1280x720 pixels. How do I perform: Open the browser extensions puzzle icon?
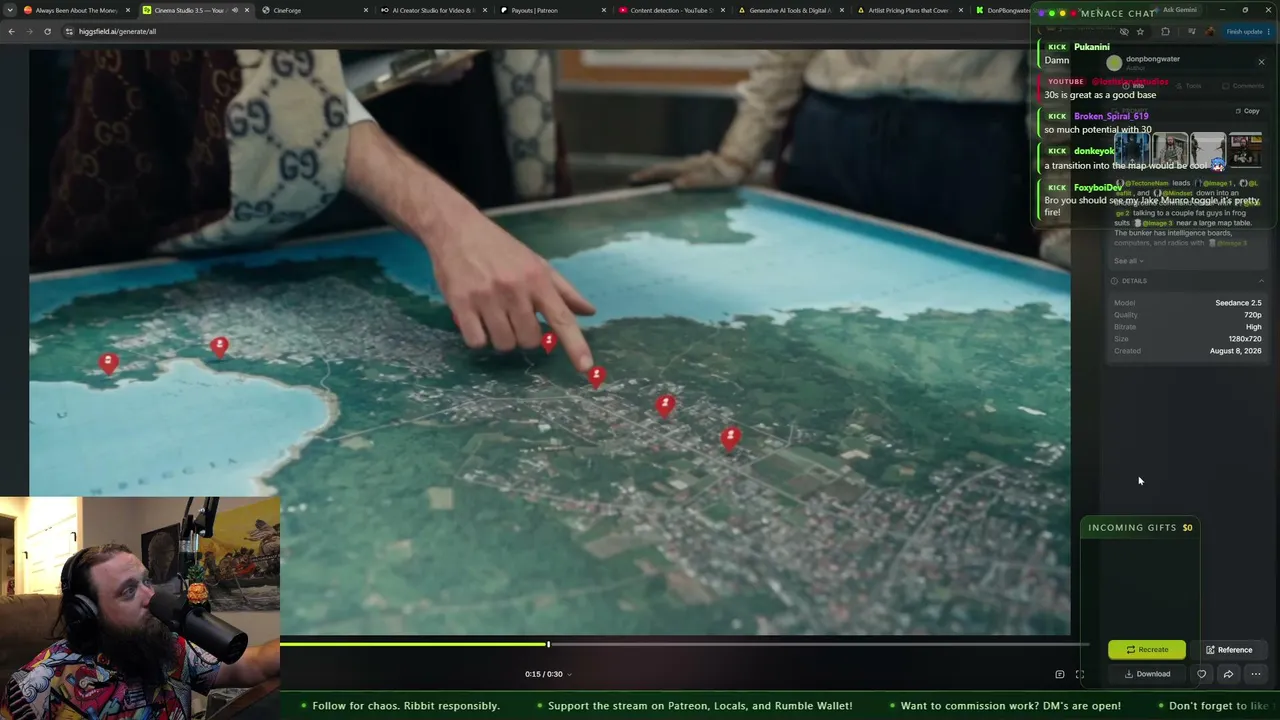tap(1165, 31)
